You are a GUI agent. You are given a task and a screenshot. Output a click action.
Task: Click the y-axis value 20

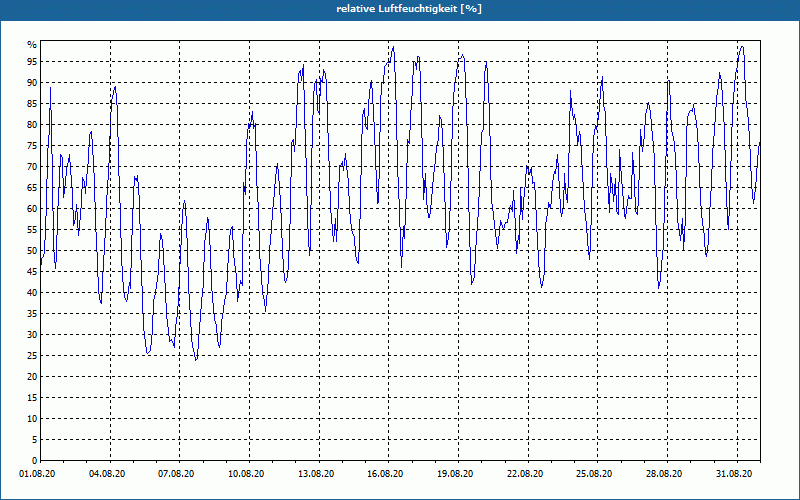(x=32, y=377)
